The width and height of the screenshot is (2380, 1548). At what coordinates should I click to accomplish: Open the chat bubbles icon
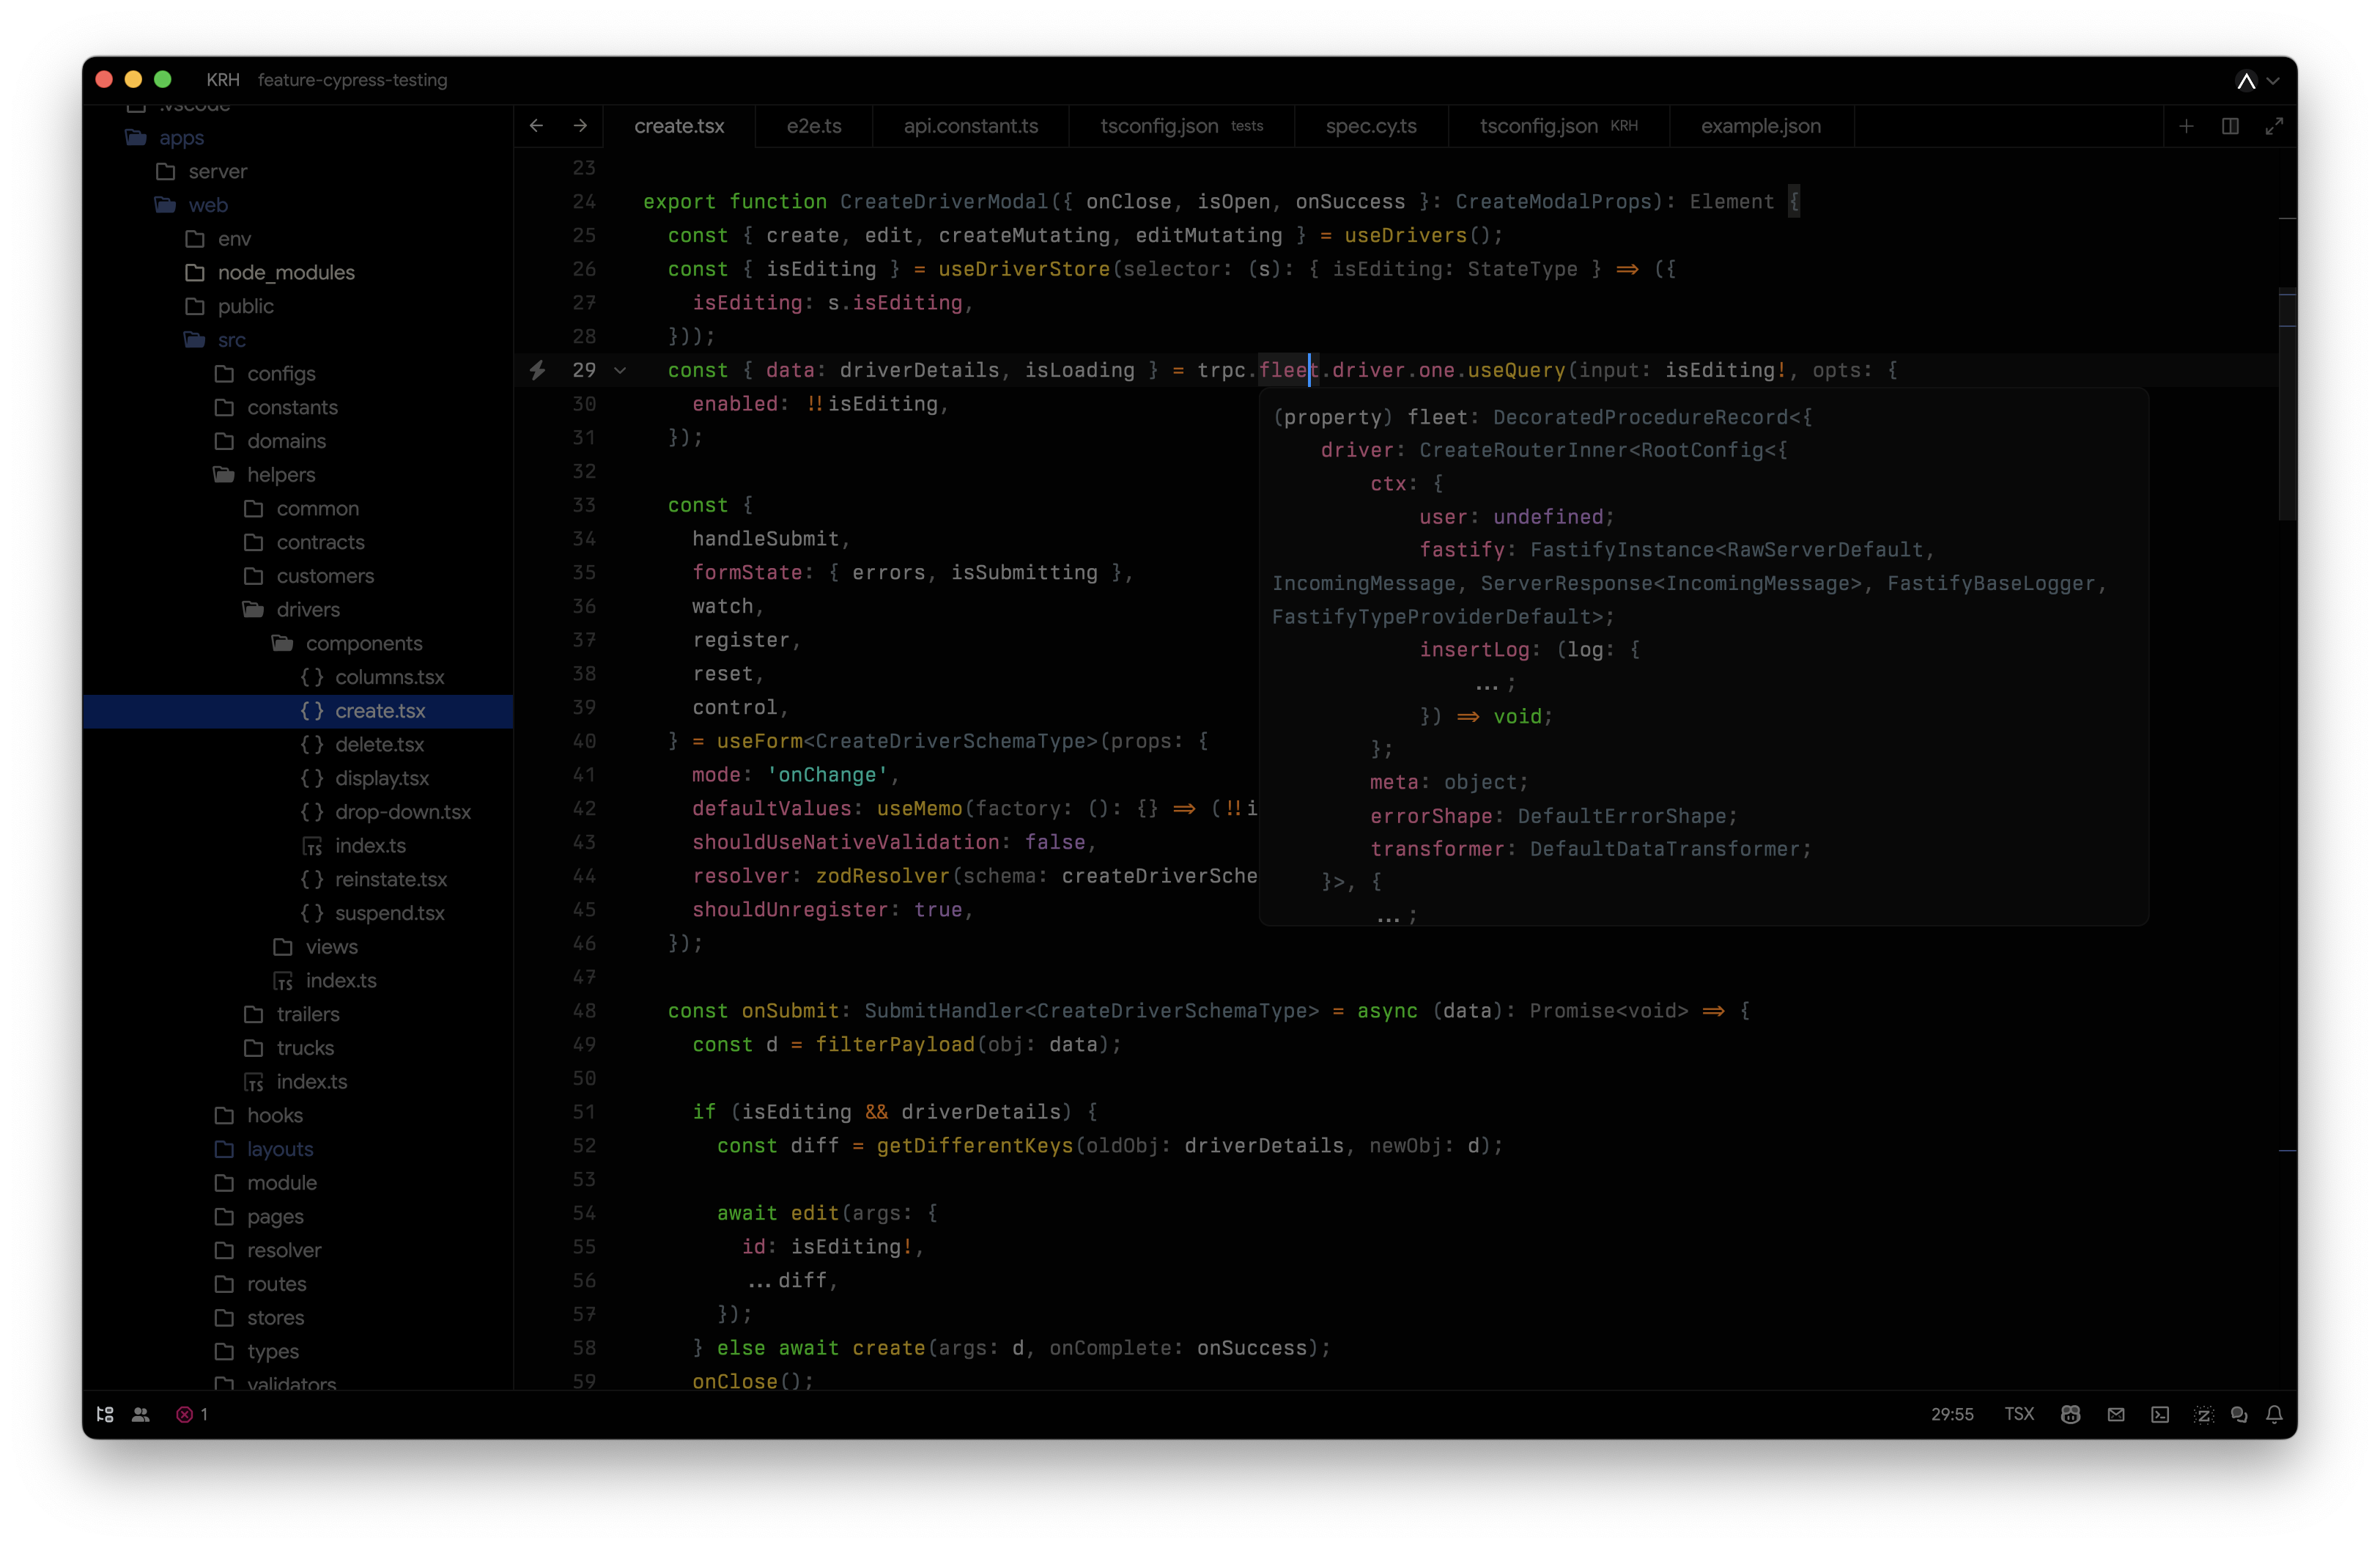pyautogui.click(x=2239, y=1414)
